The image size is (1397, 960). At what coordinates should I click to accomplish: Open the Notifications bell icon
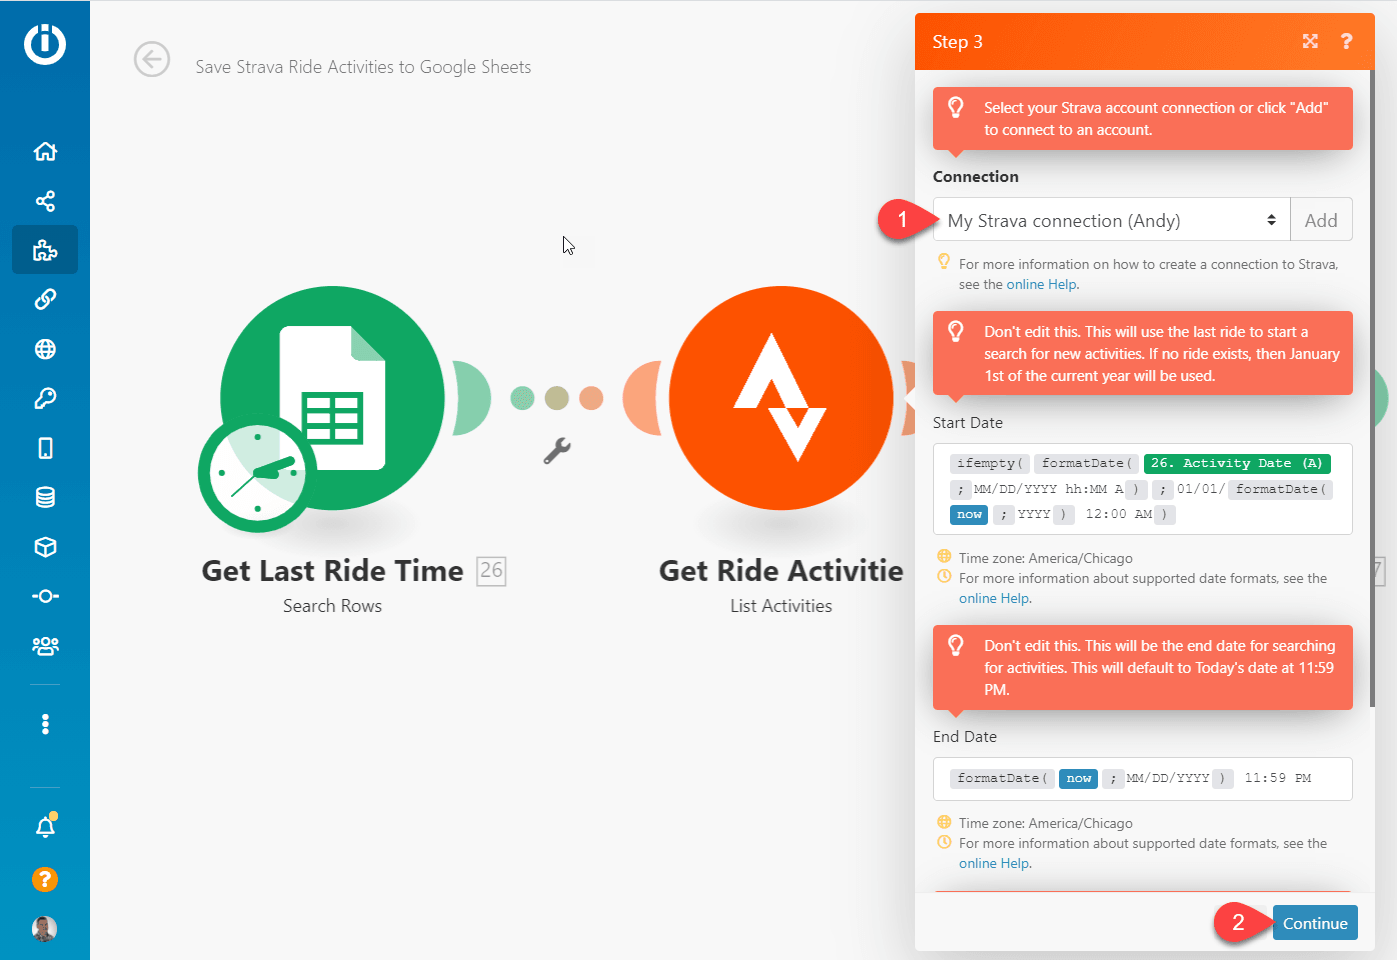(45, 827)
